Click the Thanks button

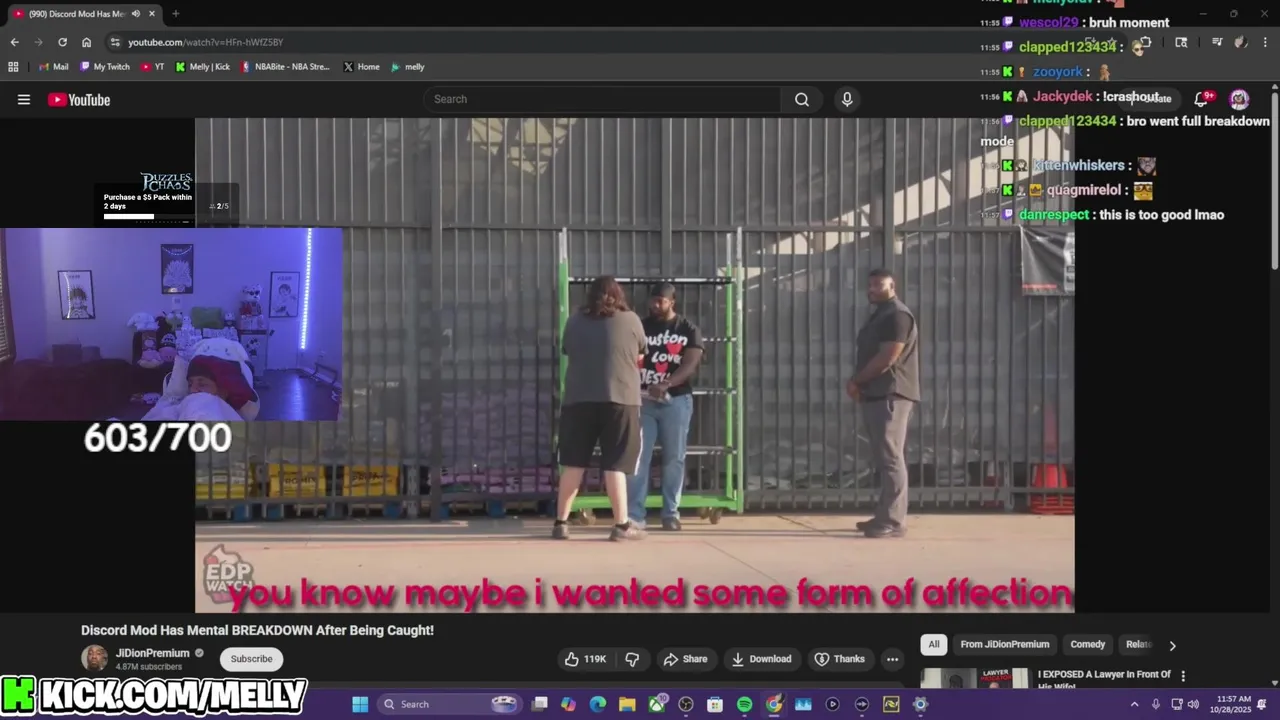tap(839, 659)
